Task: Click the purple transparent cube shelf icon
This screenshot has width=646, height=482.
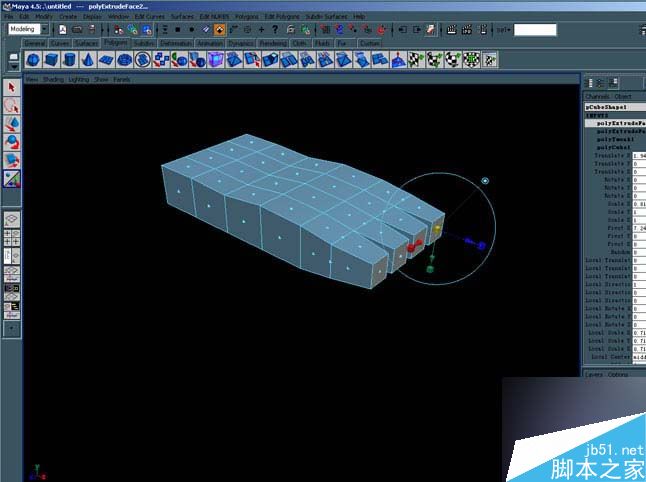Action: tap(215, 60)
